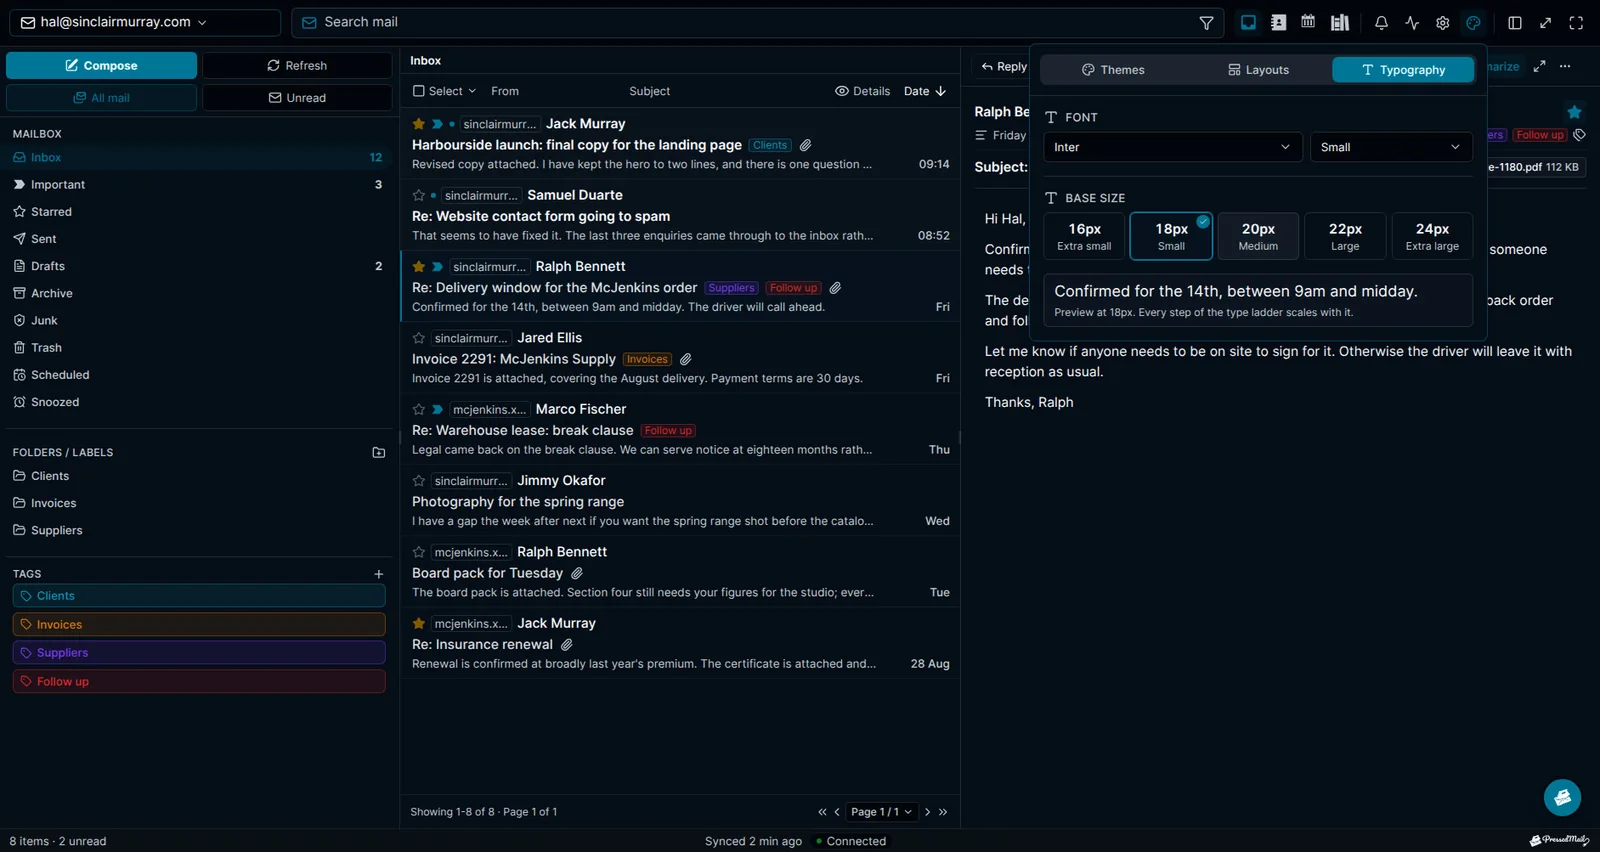Add a new tag with the plus icon
The height and width of the screenshot is (852, 1600).
pyautogui.click(x=379, y=574)
